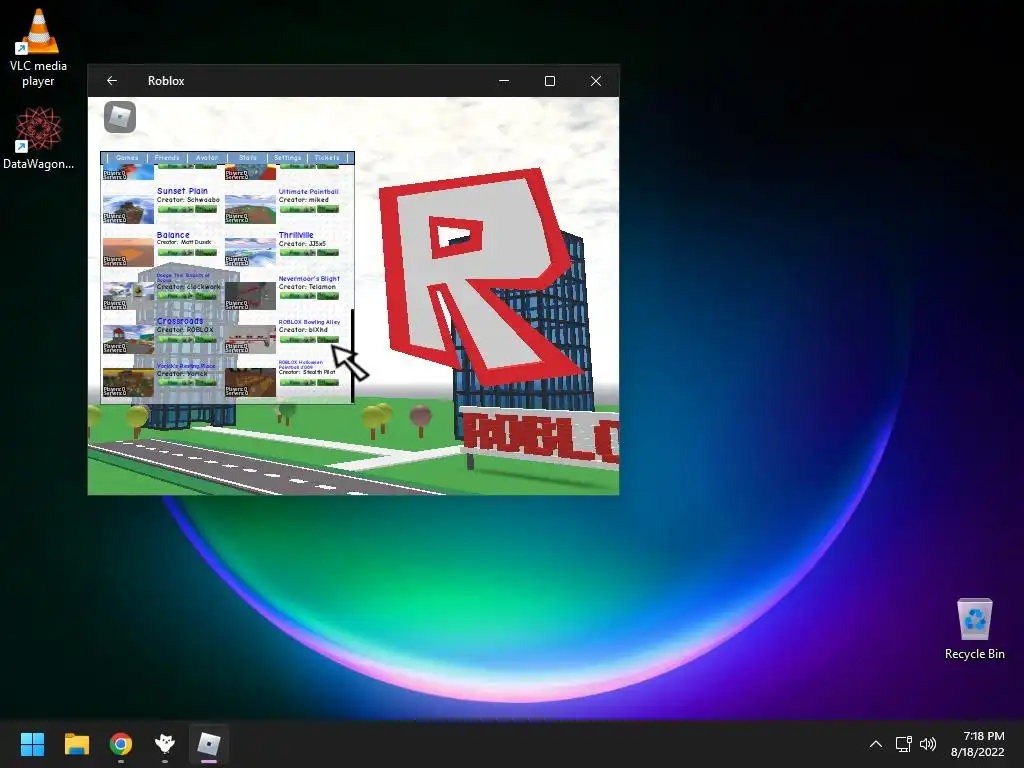
Task: Click the white cat app taskbar icon
Action: [165, 744]
